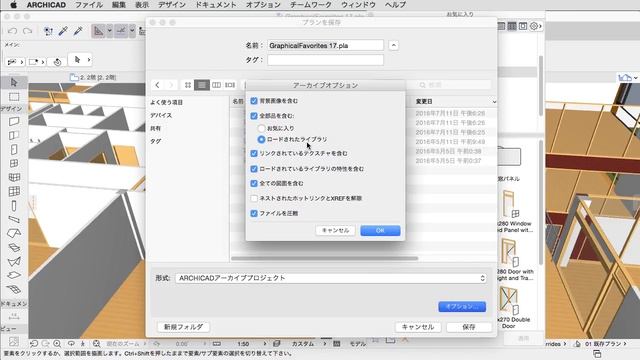Click the Undo arrow in toolbar

coord(12,31)
